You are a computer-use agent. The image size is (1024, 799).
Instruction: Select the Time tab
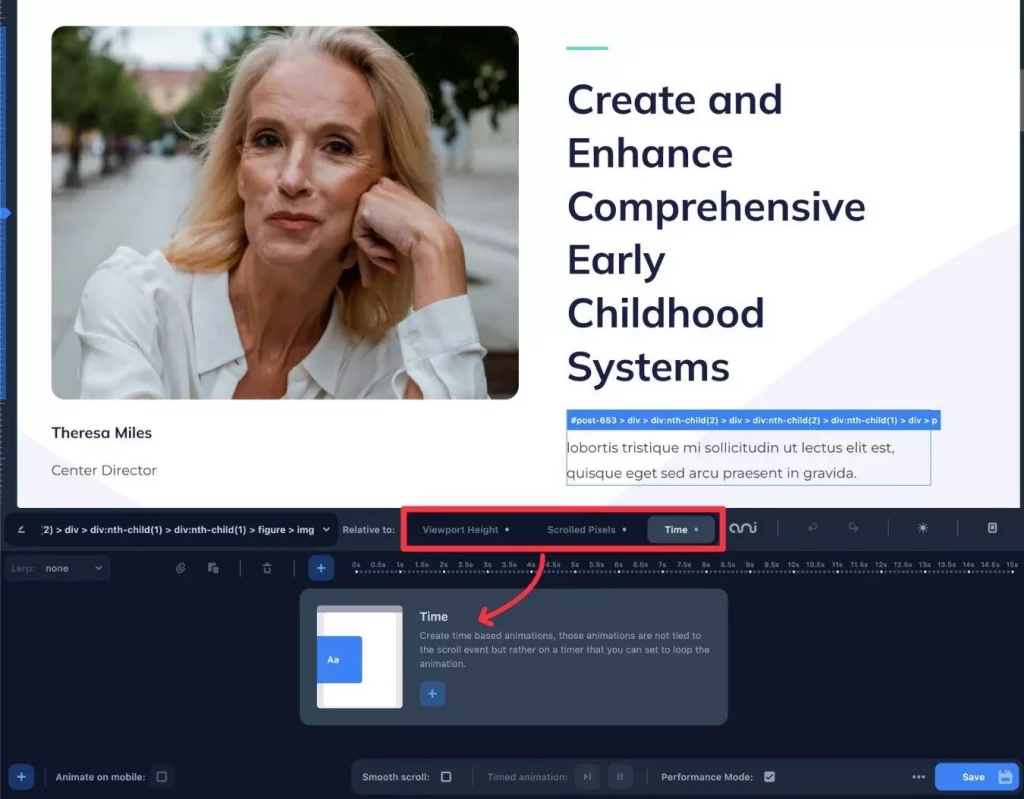click(x=681, y=529)
